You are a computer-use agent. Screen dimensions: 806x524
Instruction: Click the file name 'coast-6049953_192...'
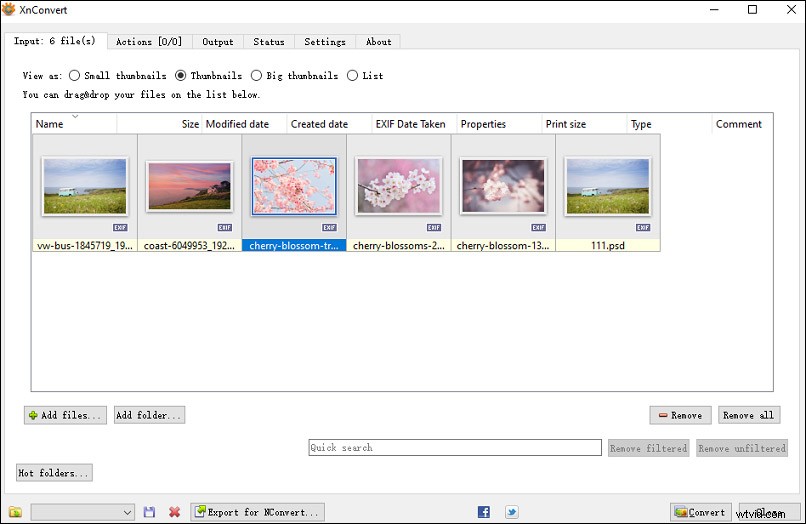click(x=189, y=246)
